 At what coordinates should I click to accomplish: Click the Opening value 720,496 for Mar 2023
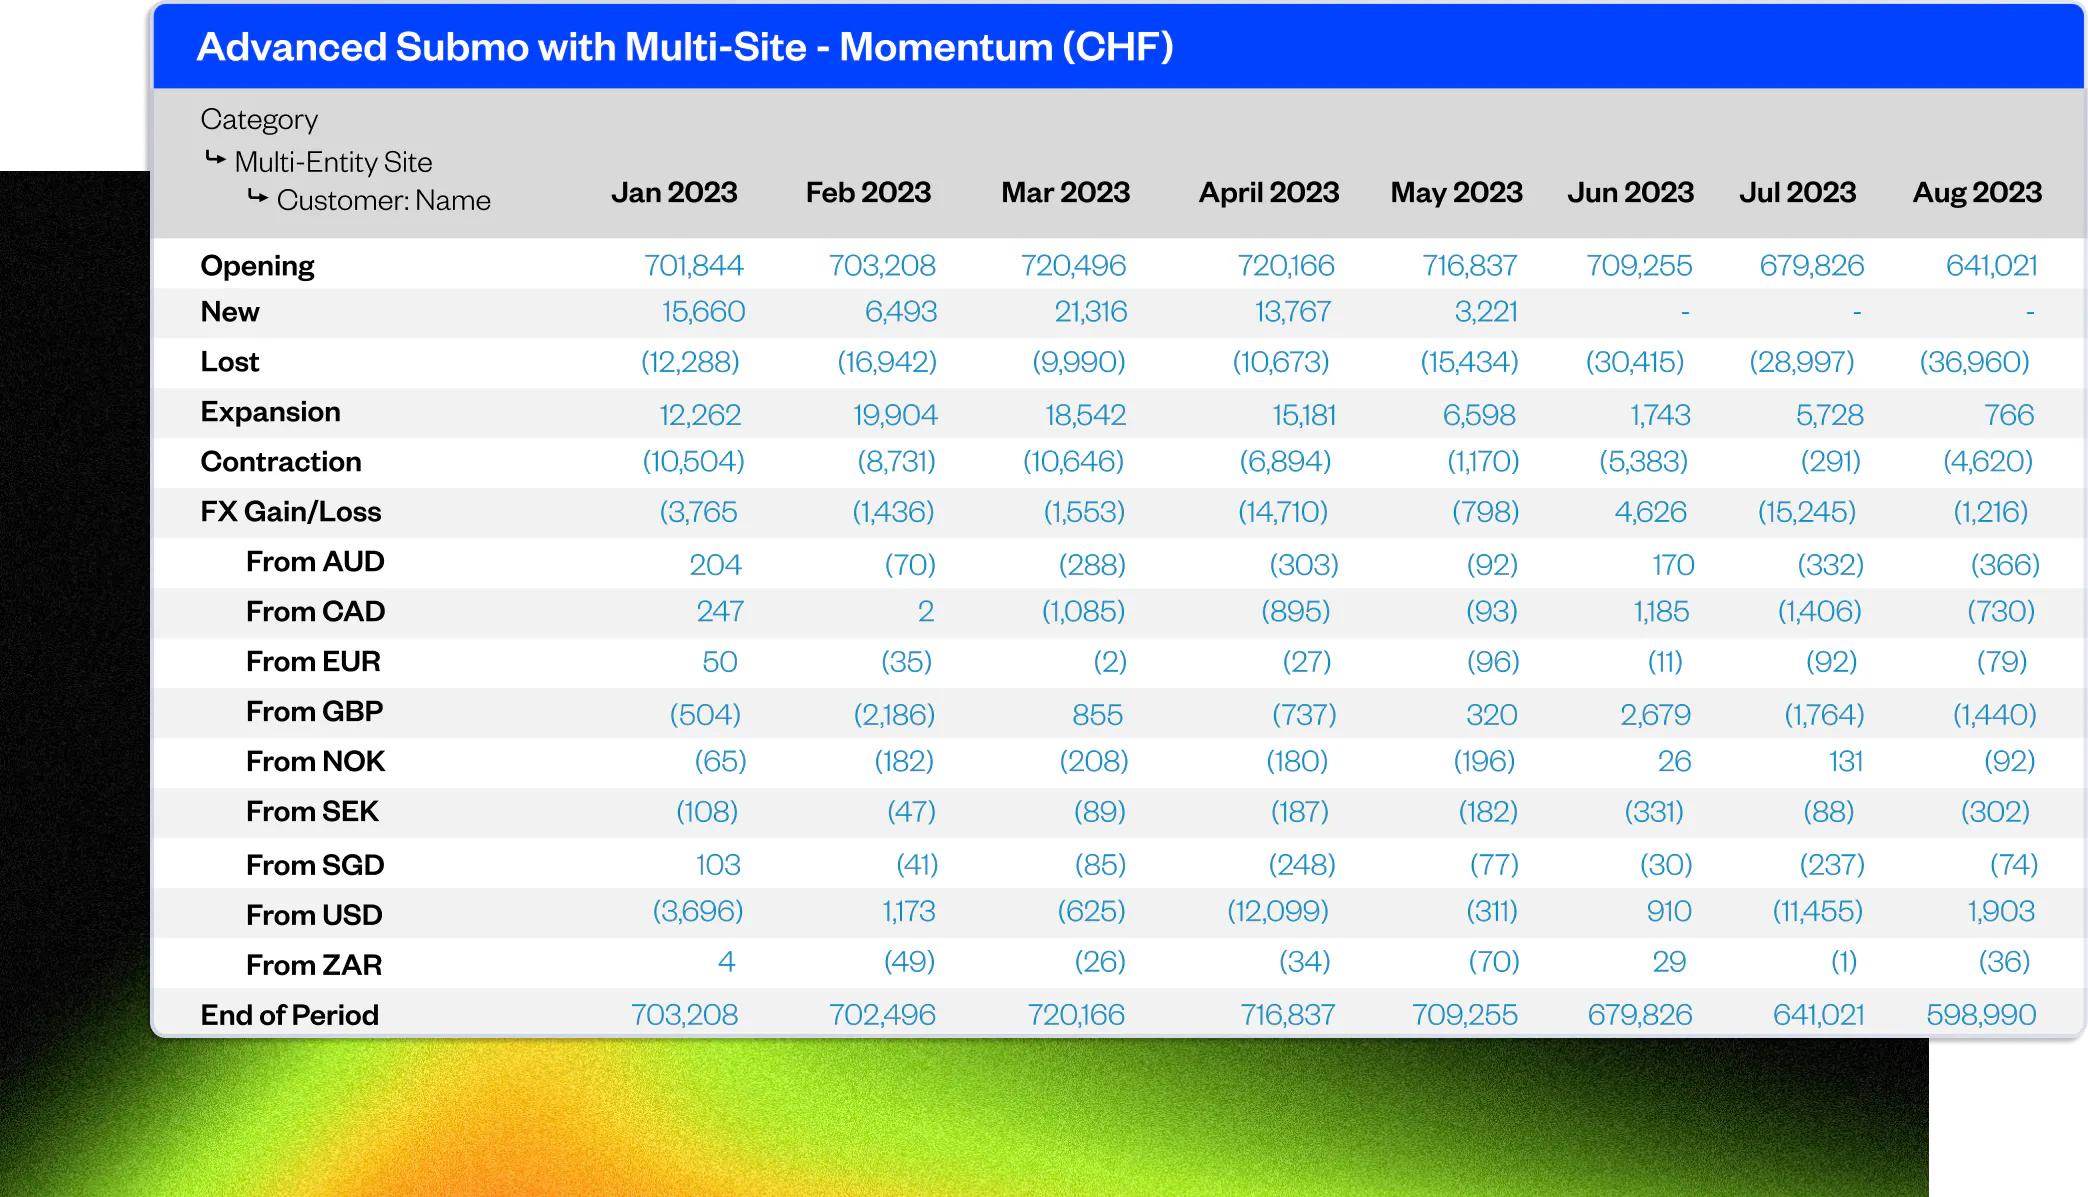point(1073,265)
